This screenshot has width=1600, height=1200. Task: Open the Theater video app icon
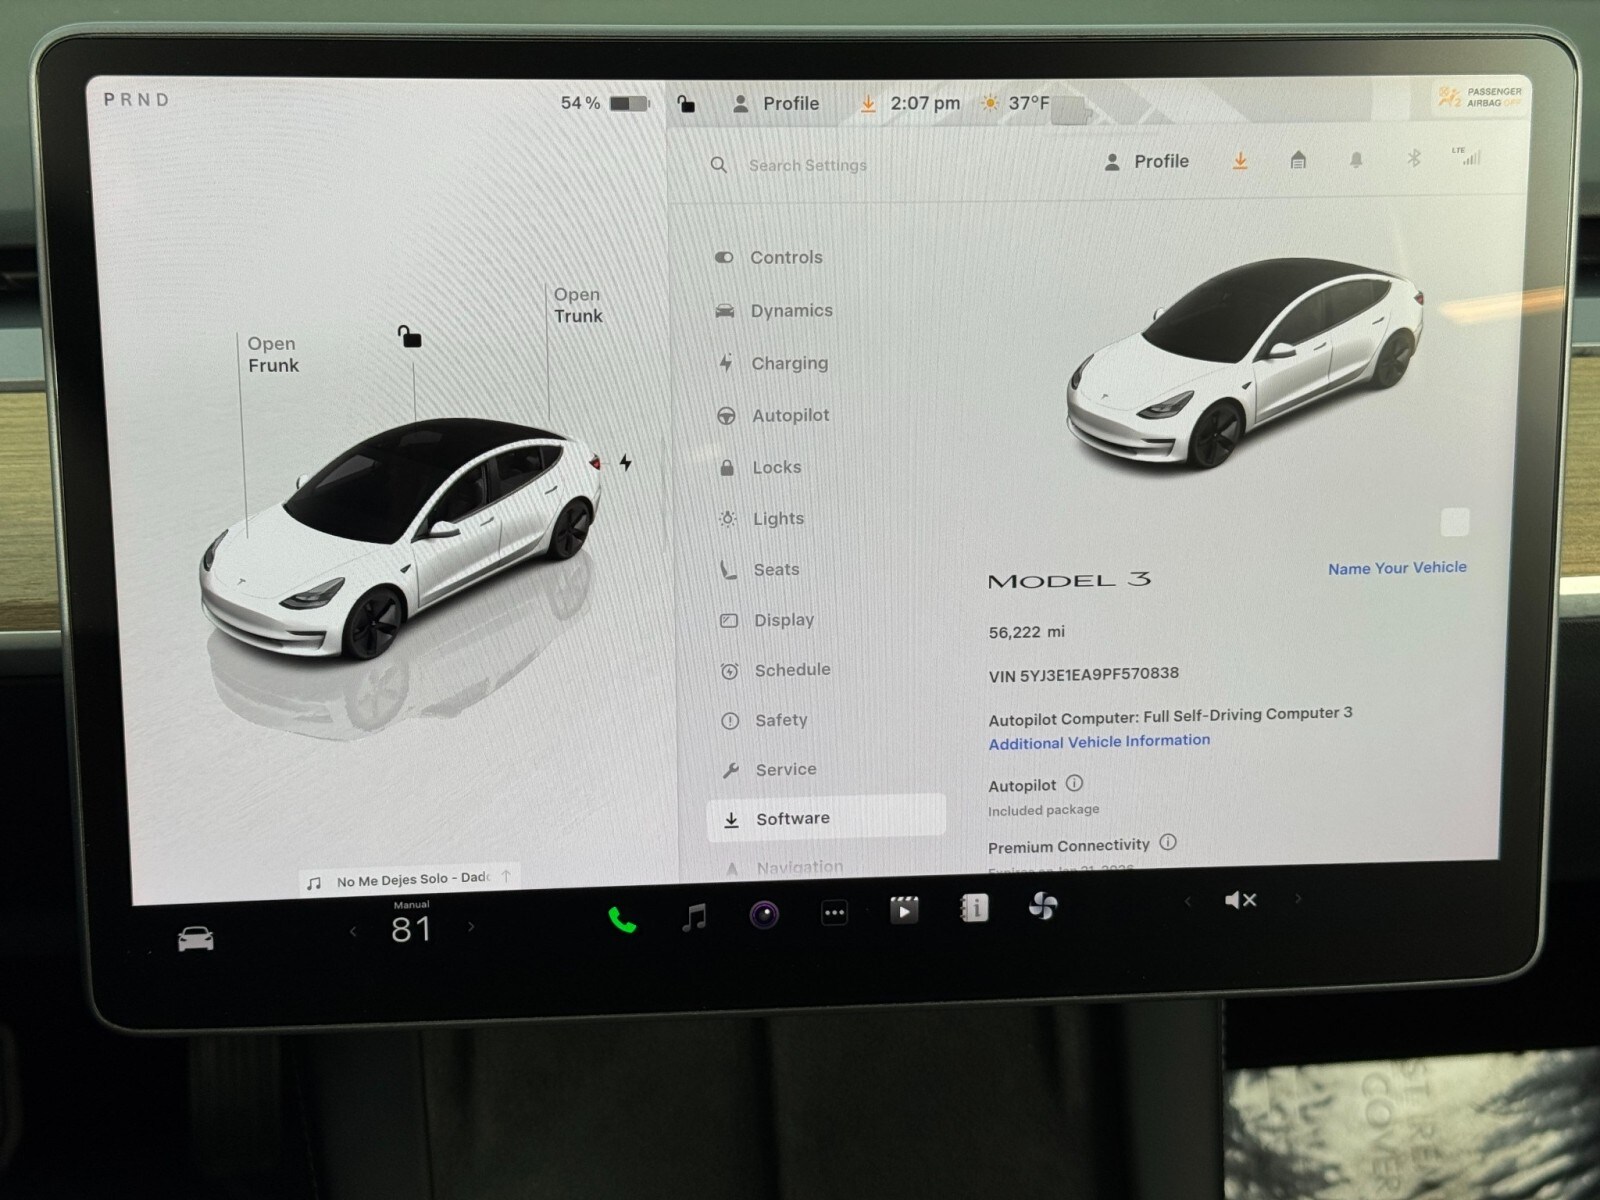[x=904, y=910]
